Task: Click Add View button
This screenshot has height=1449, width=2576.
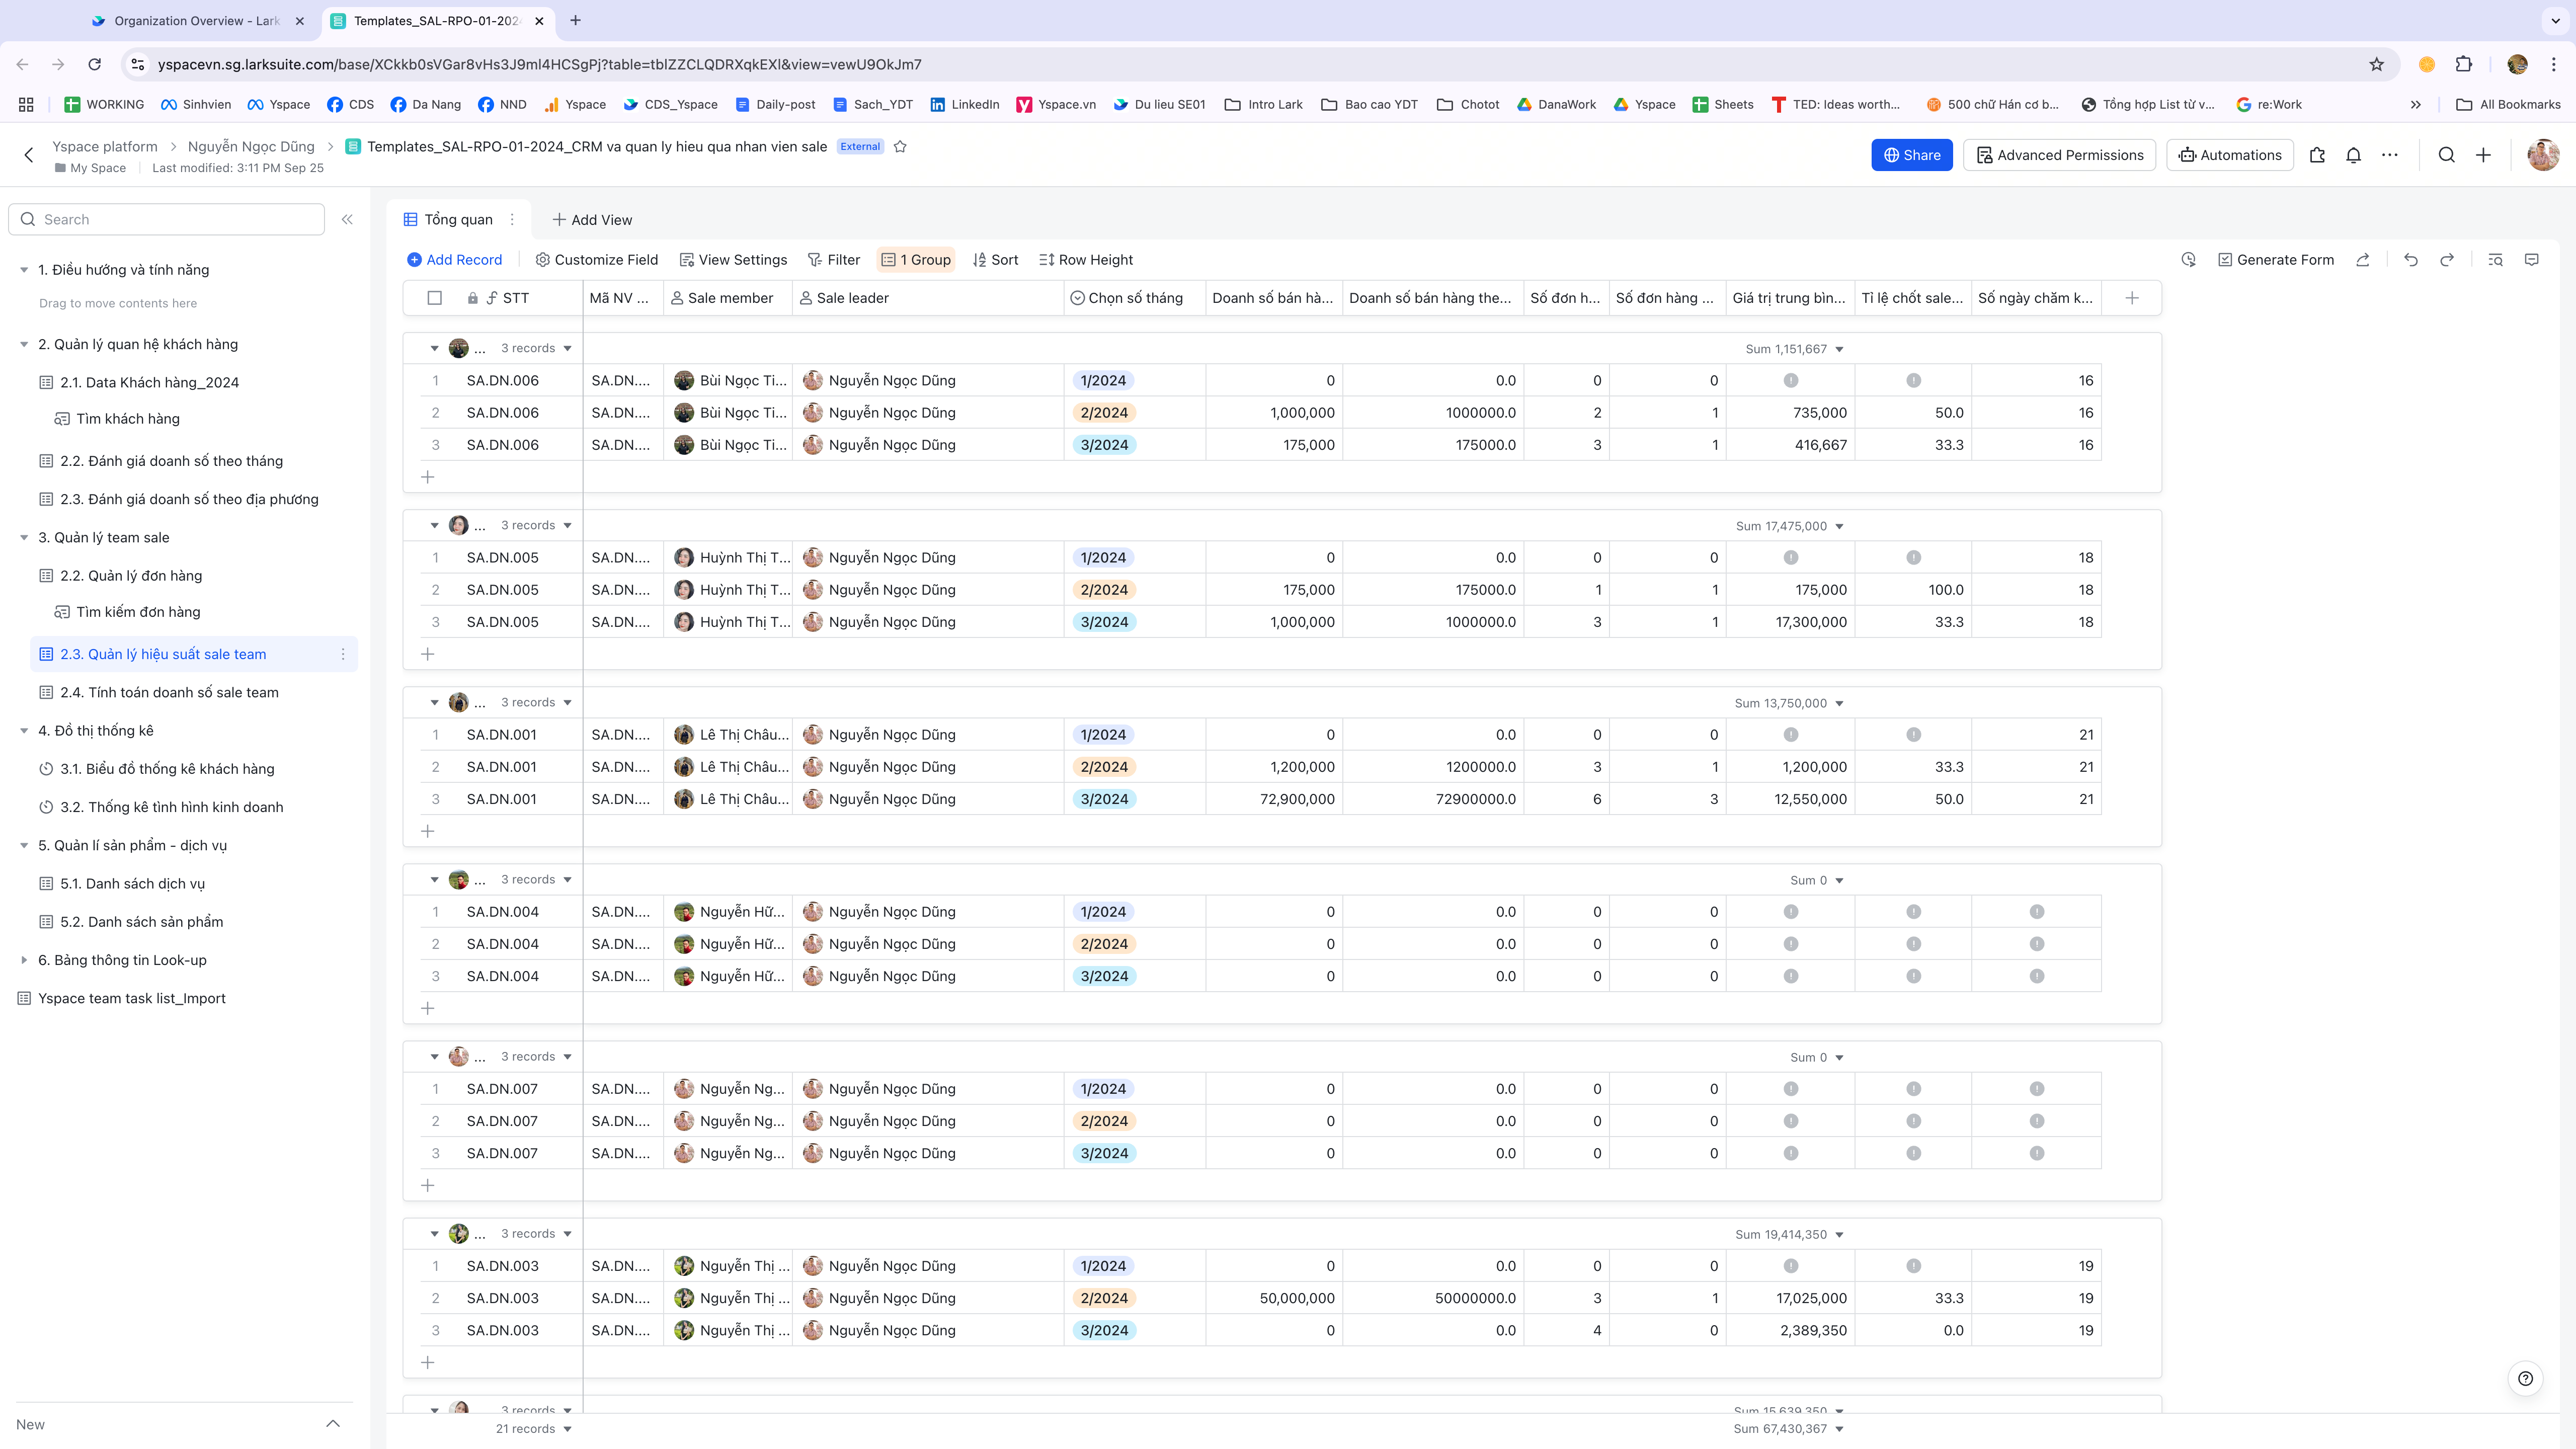Action: [592, 220]
